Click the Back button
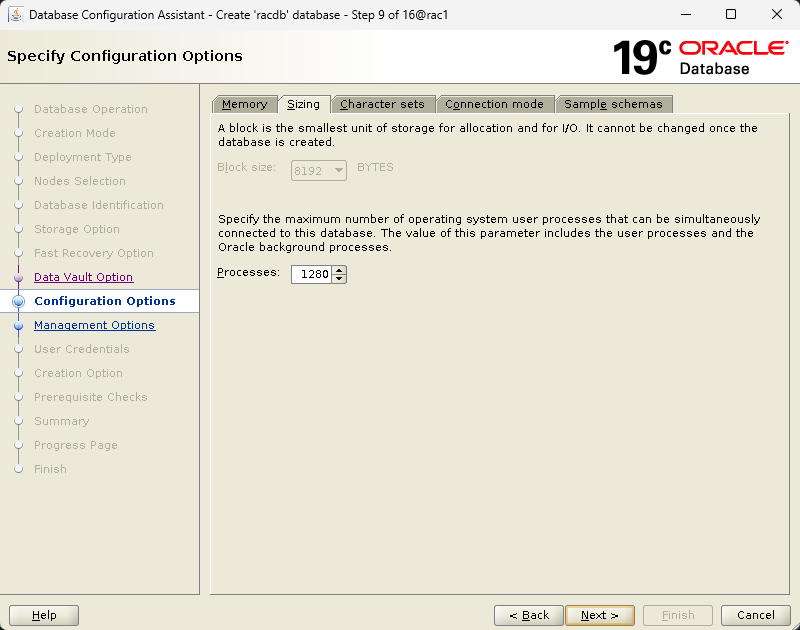The width and height of the screenshot is (800, 630). point(529,615)
